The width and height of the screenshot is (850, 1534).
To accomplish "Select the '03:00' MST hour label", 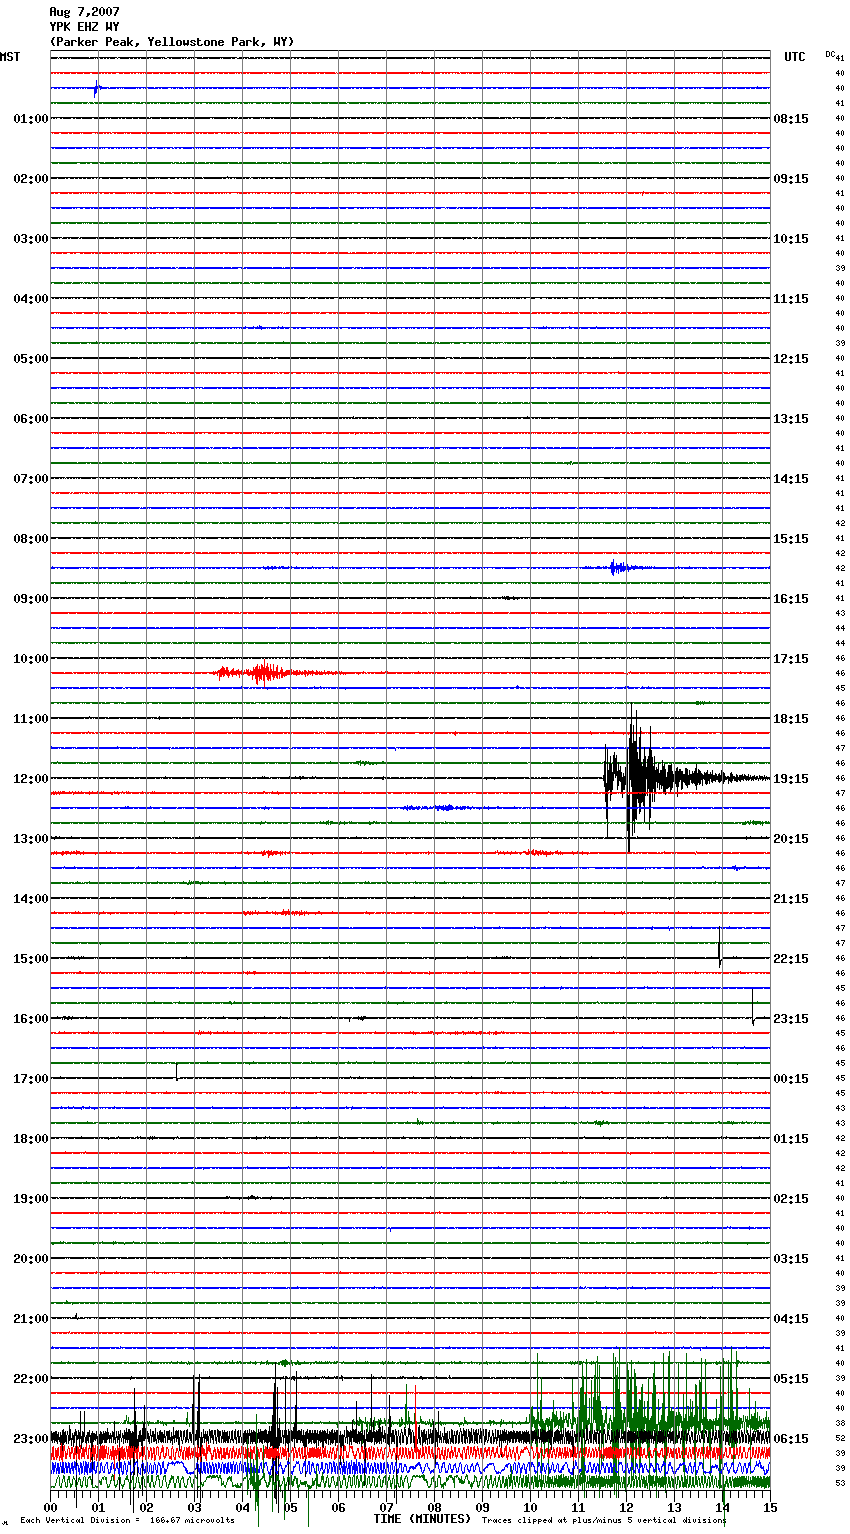I will 31,239.
